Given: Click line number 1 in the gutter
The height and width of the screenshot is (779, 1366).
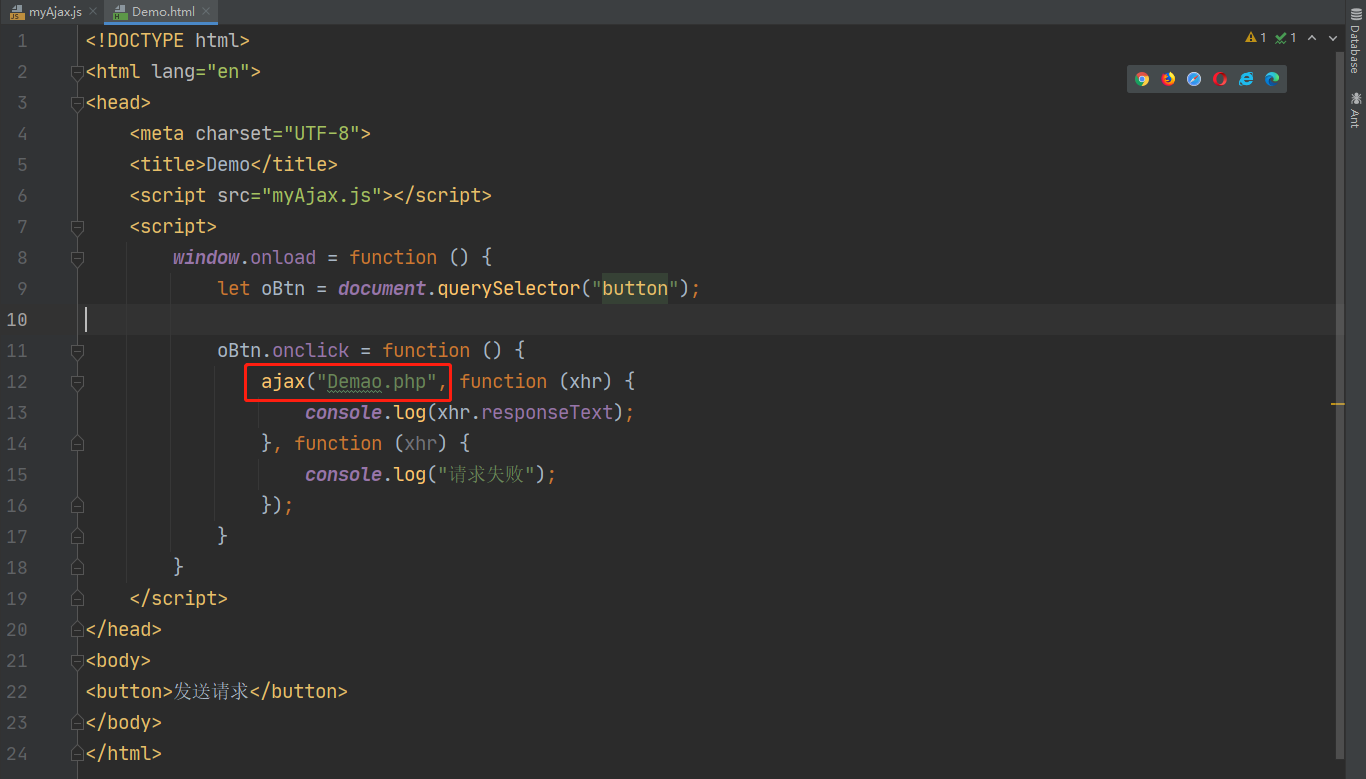Looking at the screenshot, I should [22, 41].
